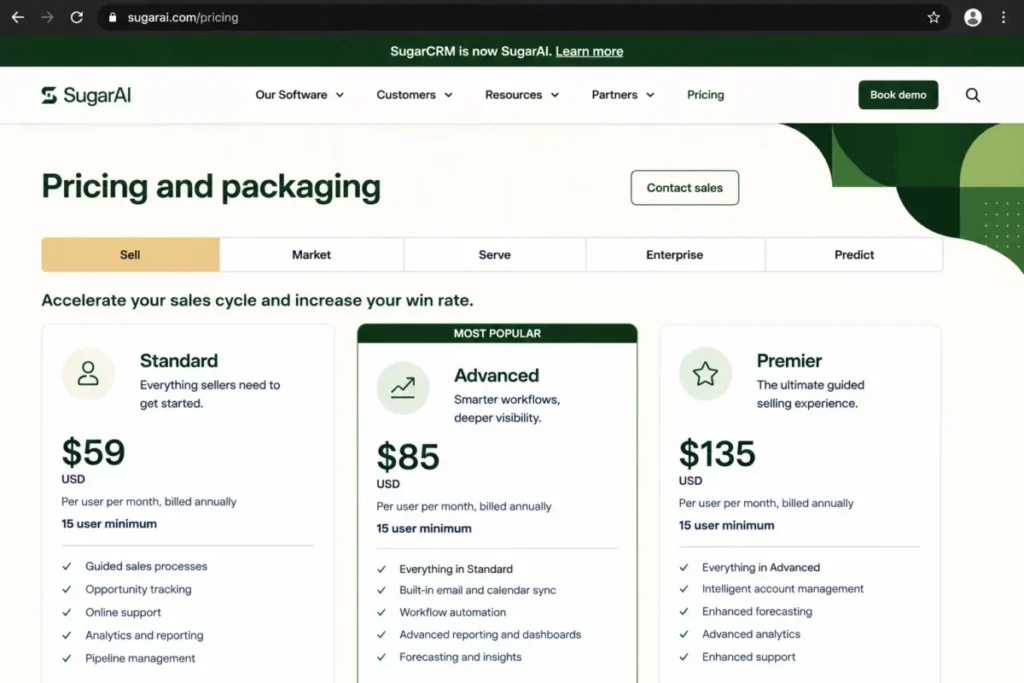Switch to the Serve tab
Screen dimensions: 1024x683
click(x=494, y=255)
